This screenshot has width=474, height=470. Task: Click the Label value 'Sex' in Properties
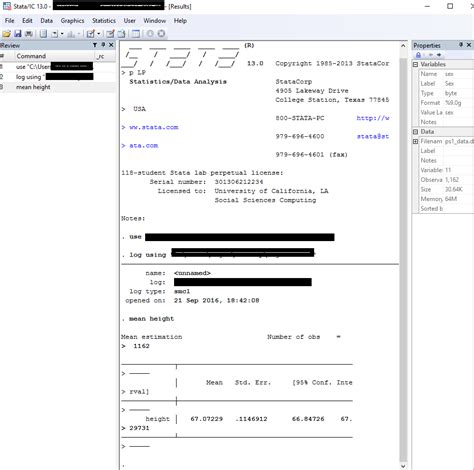[449, 84]
